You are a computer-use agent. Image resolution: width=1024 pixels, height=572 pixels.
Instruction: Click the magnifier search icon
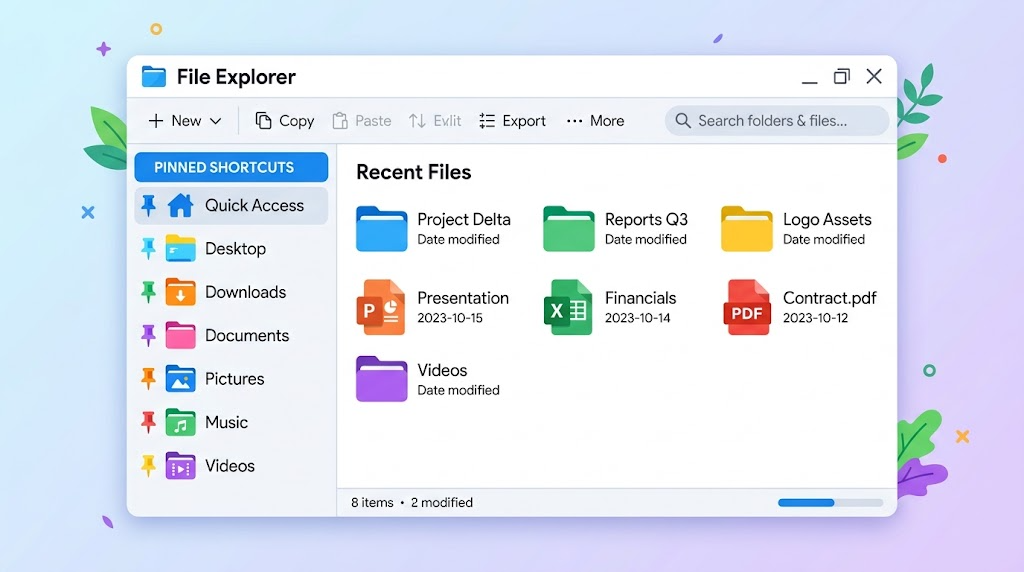(682, 121)
